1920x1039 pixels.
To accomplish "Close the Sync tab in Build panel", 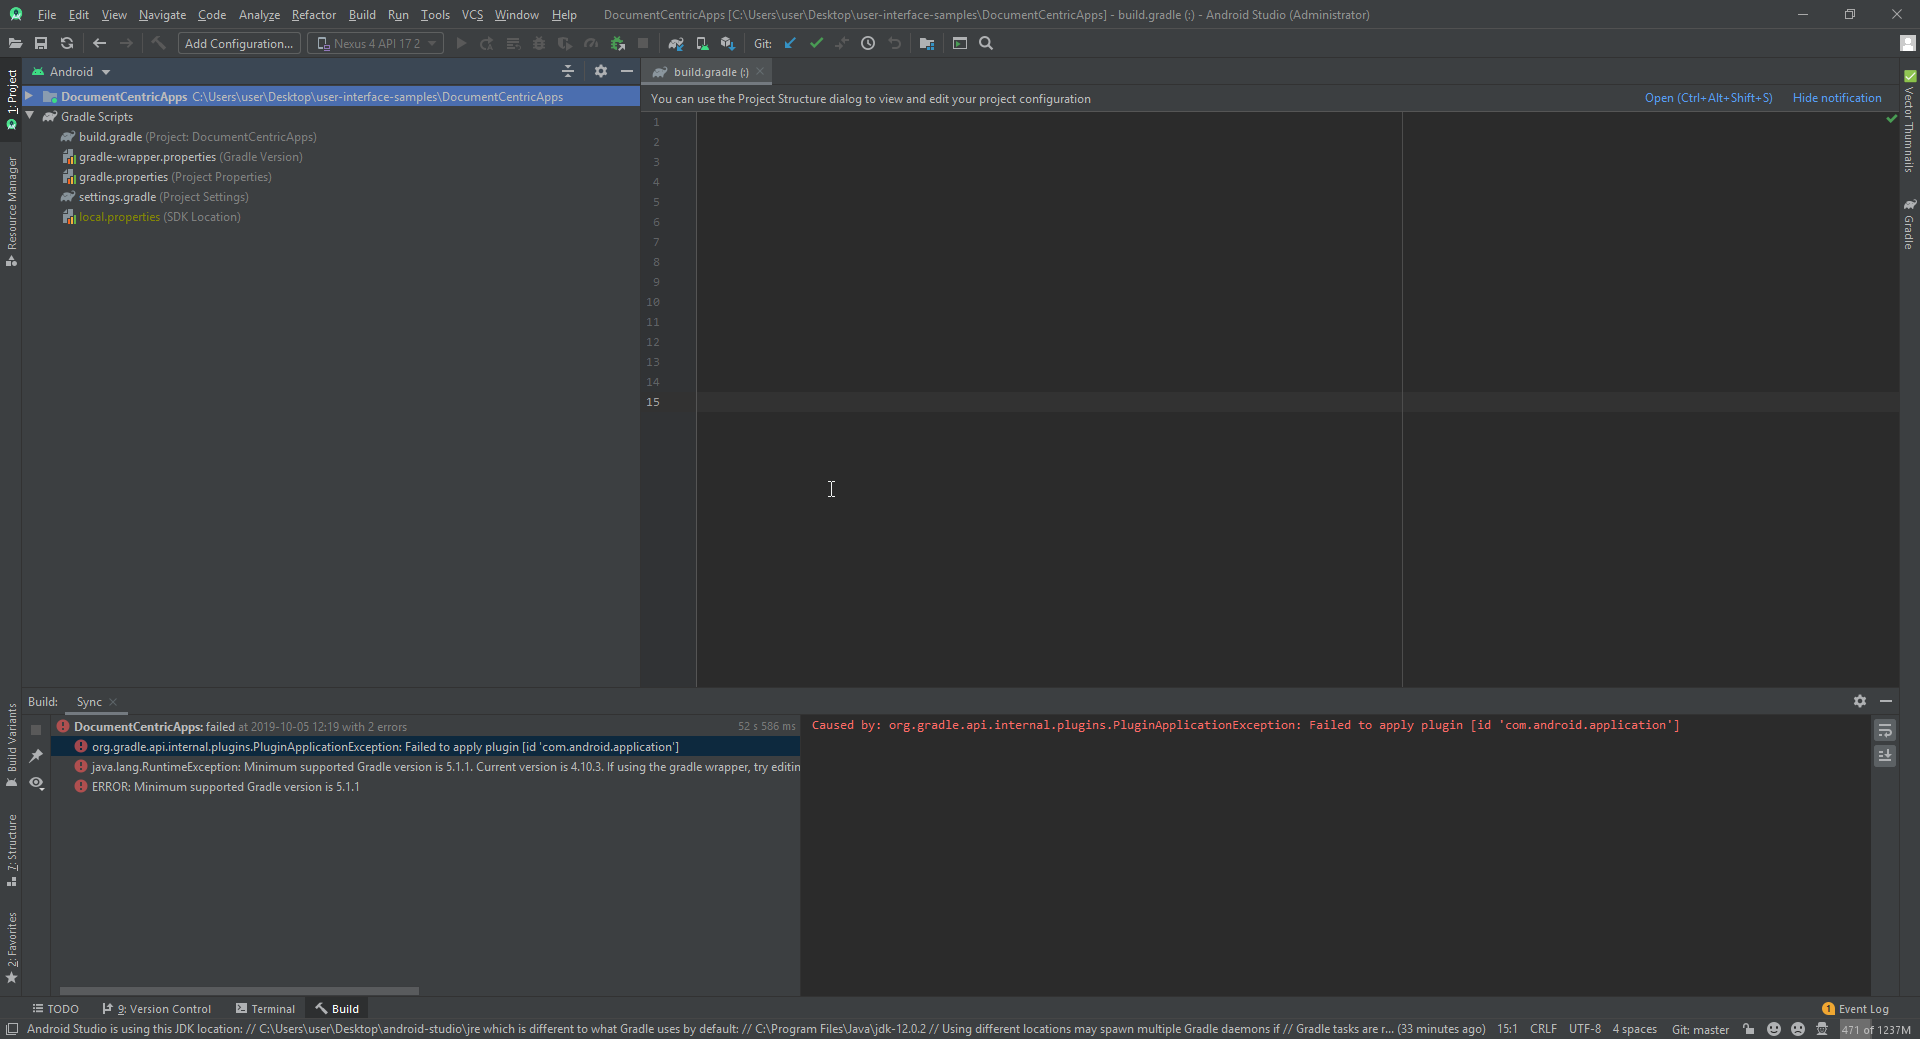I will click(113, 702).
